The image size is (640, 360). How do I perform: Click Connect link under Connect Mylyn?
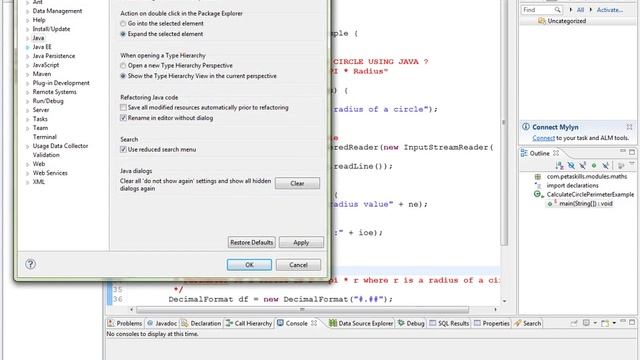[x=543, y=138]
